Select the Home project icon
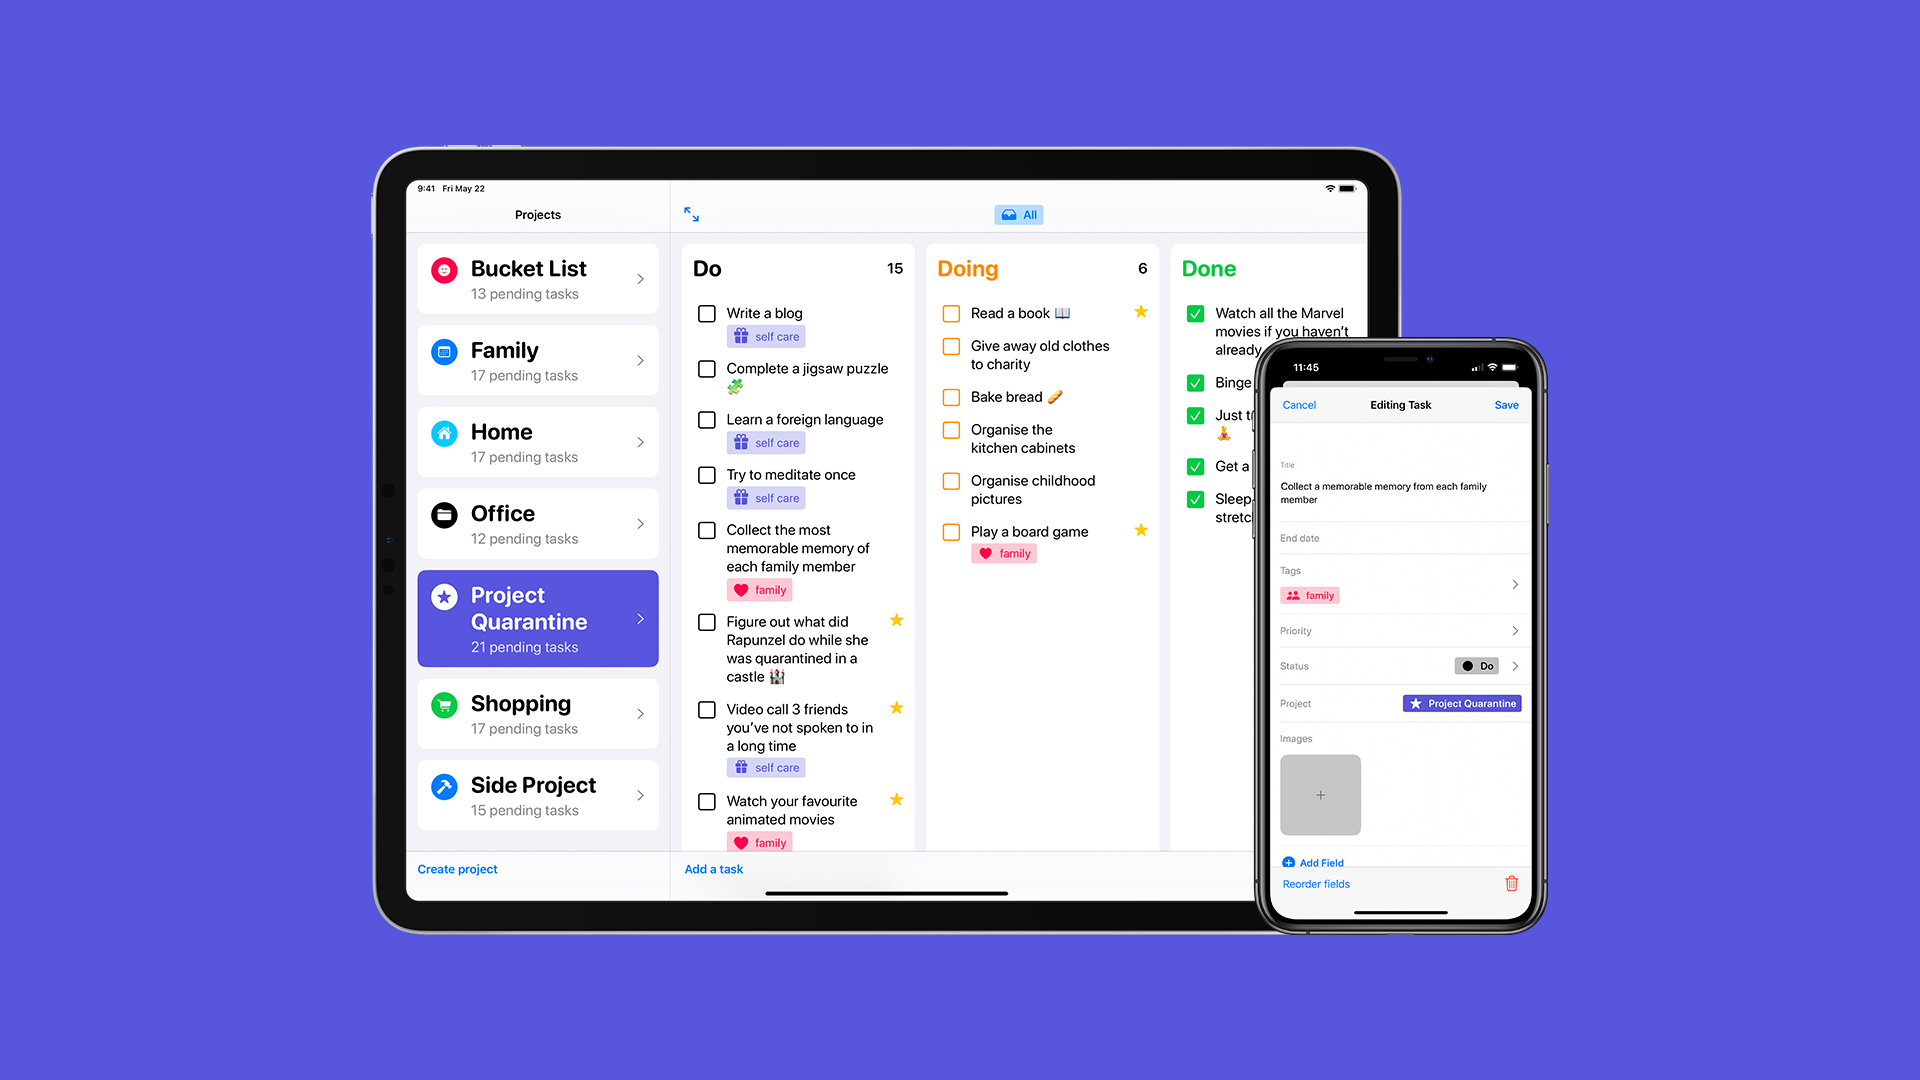This screenshot has height=1080, width=1920. 444,431
